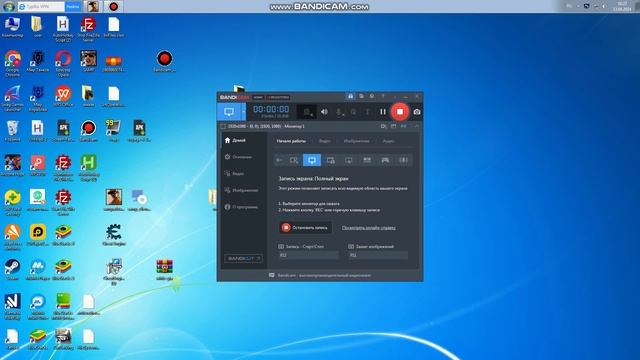Select the WPS Office desktop icon
Viewport: 640px width, 360px height.
click(x=63, y=97)
